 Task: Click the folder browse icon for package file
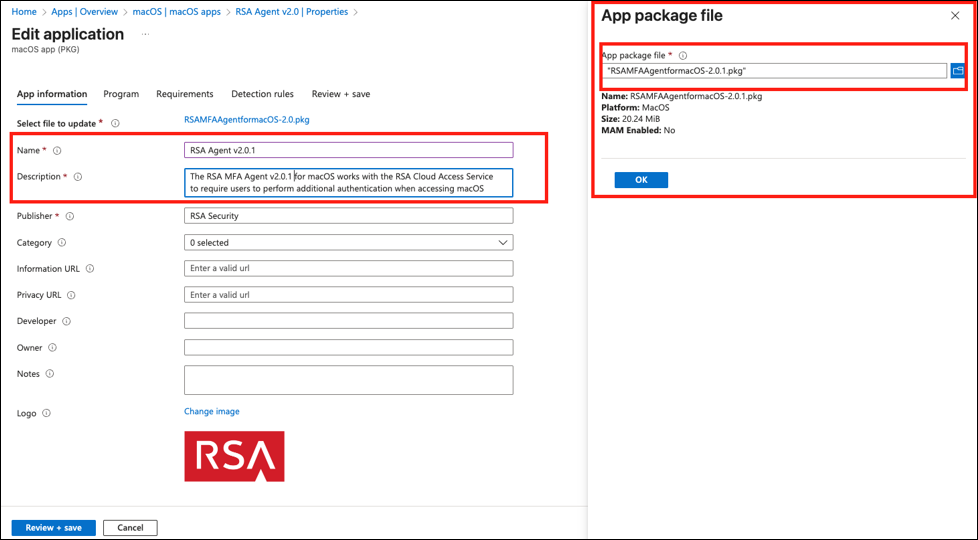coord(957,71)
